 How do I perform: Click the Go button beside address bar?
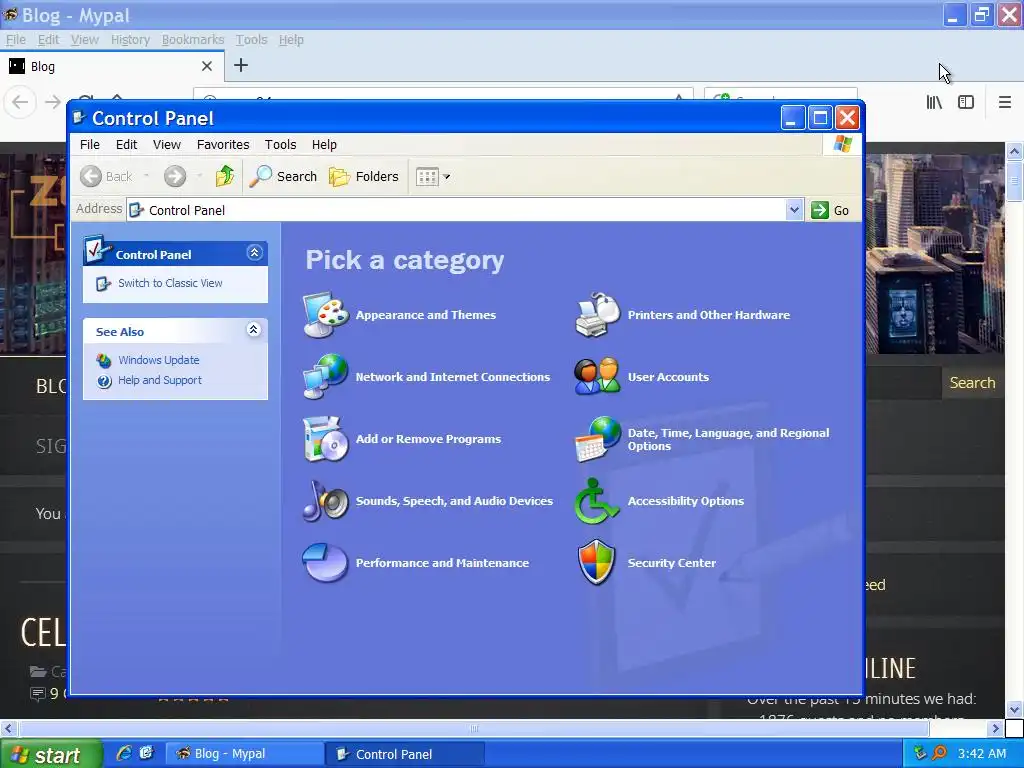point(830,210)
